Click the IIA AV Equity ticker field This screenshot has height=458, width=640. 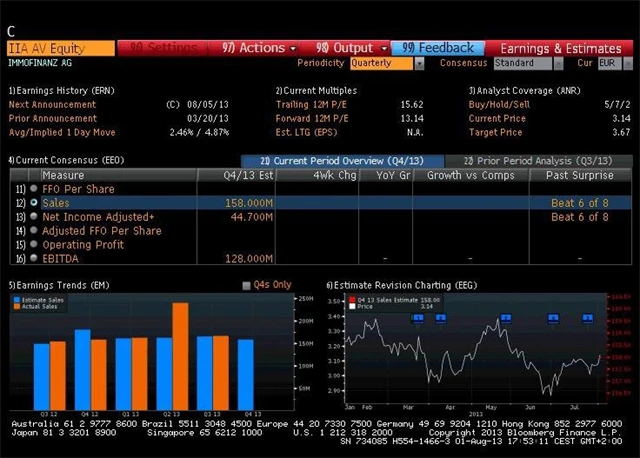point(61,49)
